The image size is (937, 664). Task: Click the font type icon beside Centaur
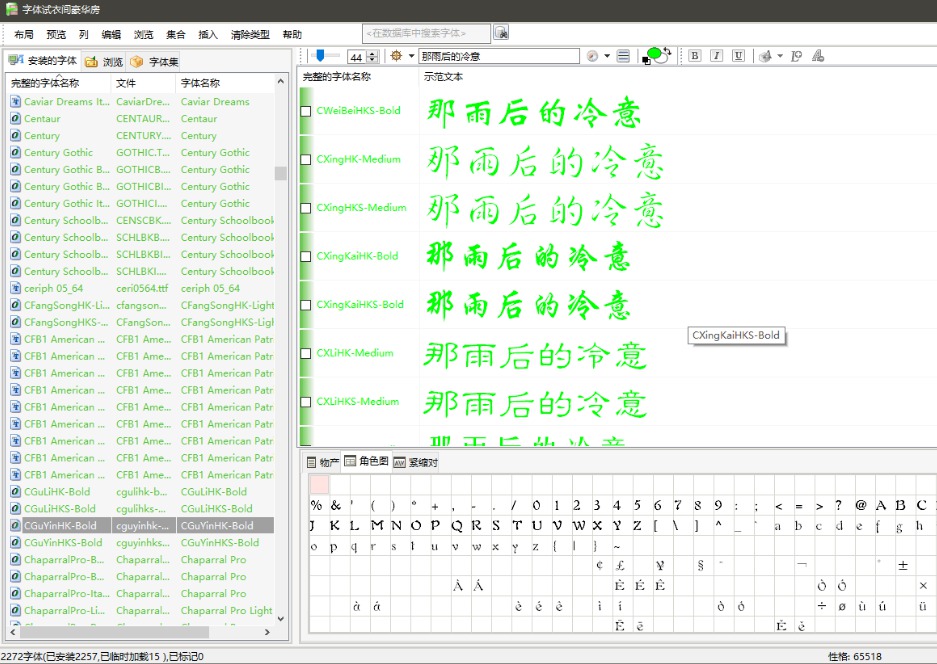tap(16, 118)
